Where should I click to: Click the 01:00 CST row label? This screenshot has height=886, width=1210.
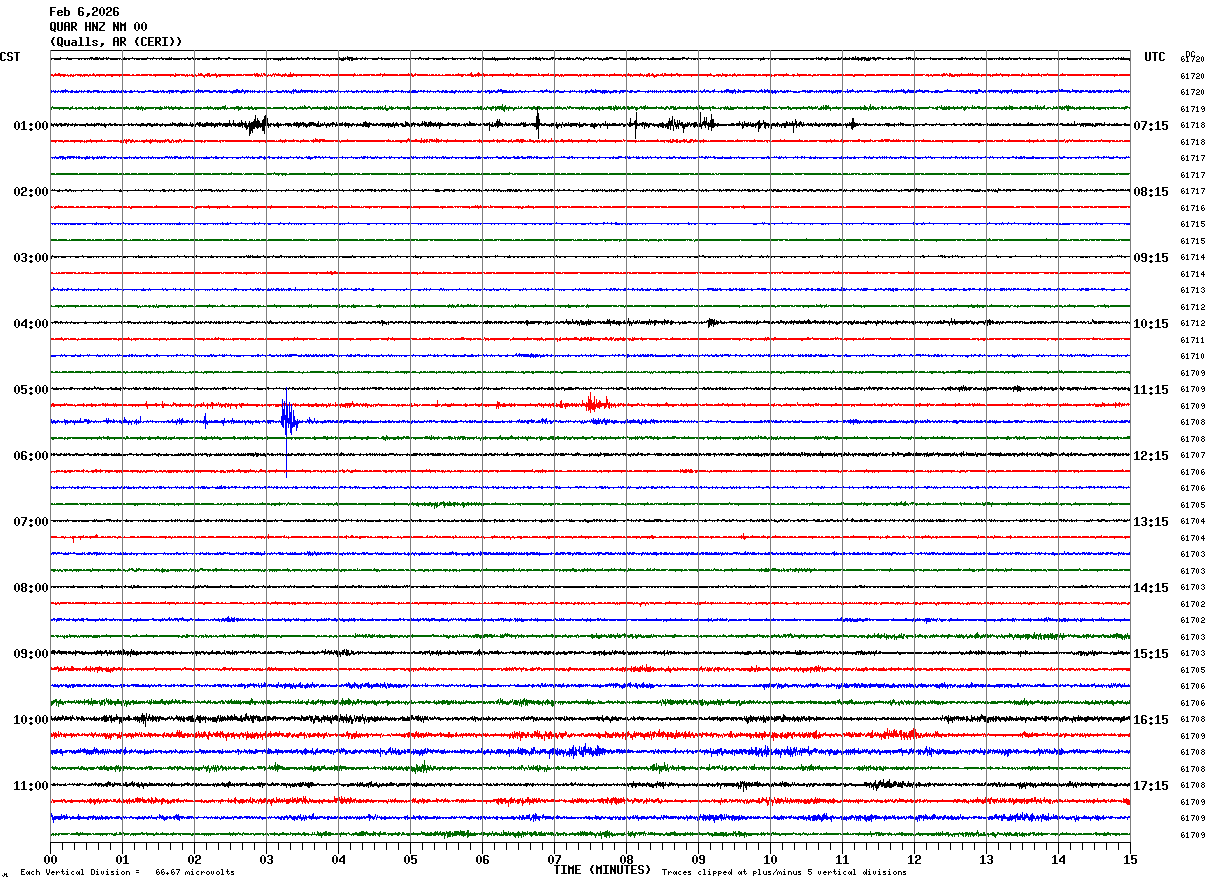pyautogui.click(x=31, y=126)
